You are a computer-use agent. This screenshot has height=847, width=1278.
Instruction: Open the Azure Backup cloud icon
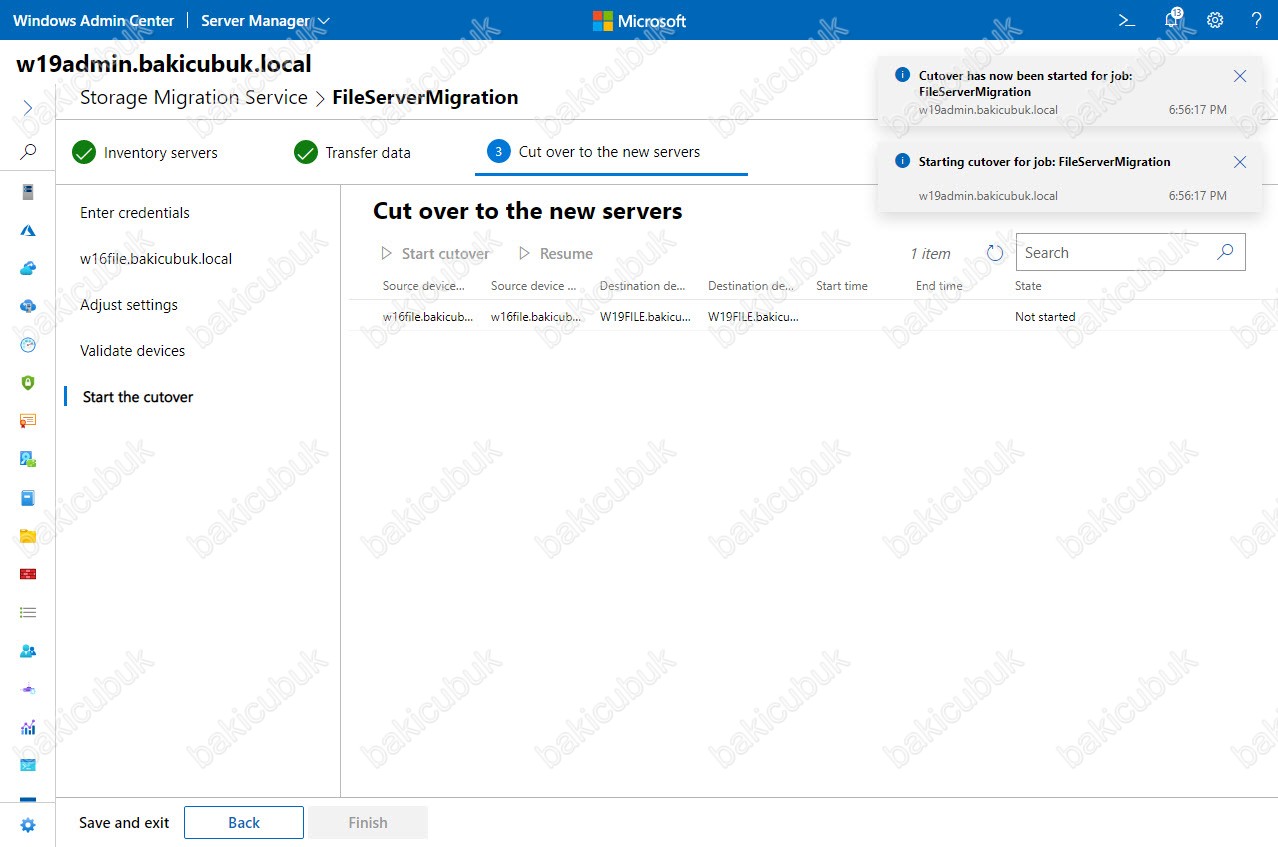tap(28, 268)
